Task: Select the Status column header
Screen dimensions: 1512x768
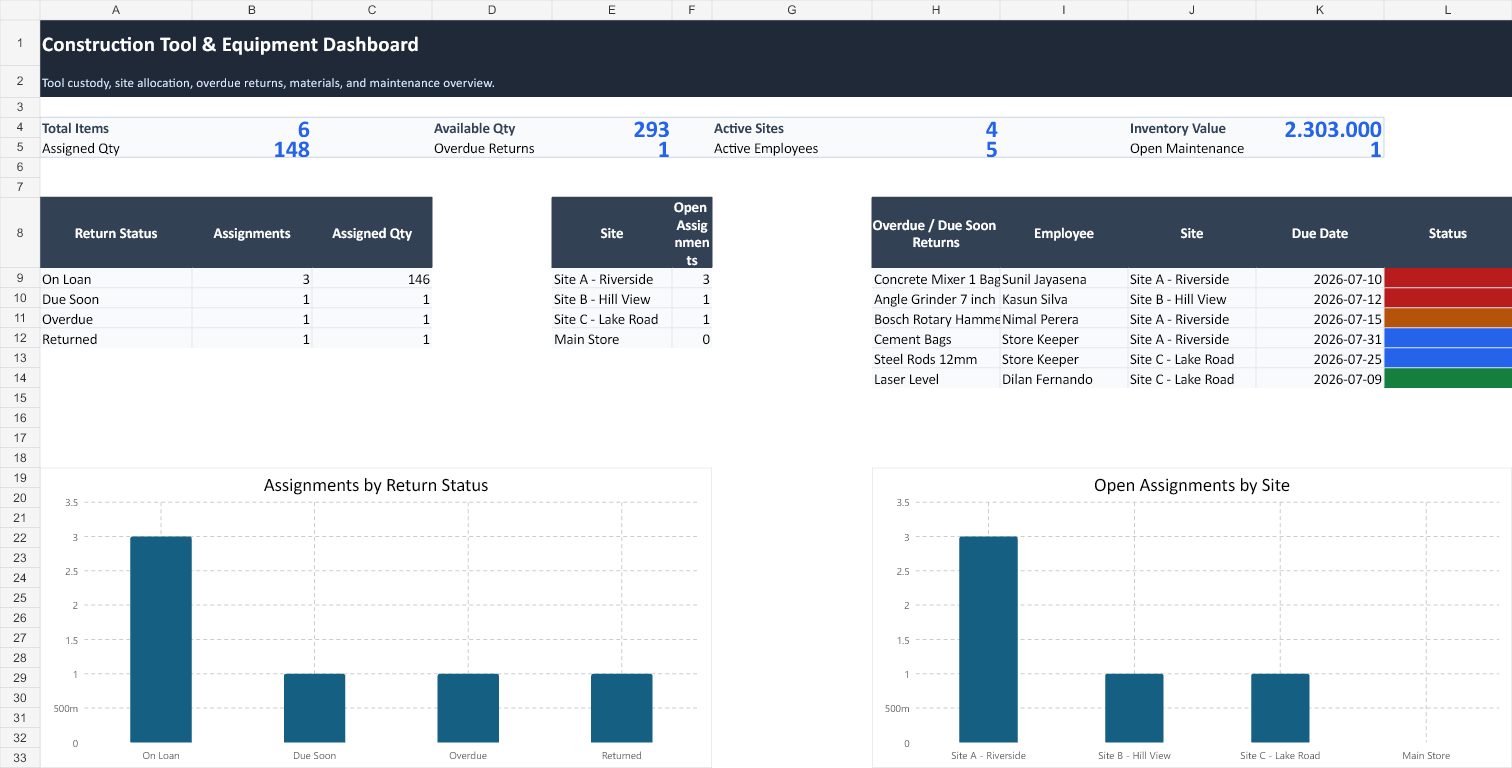Action: 1448,233
